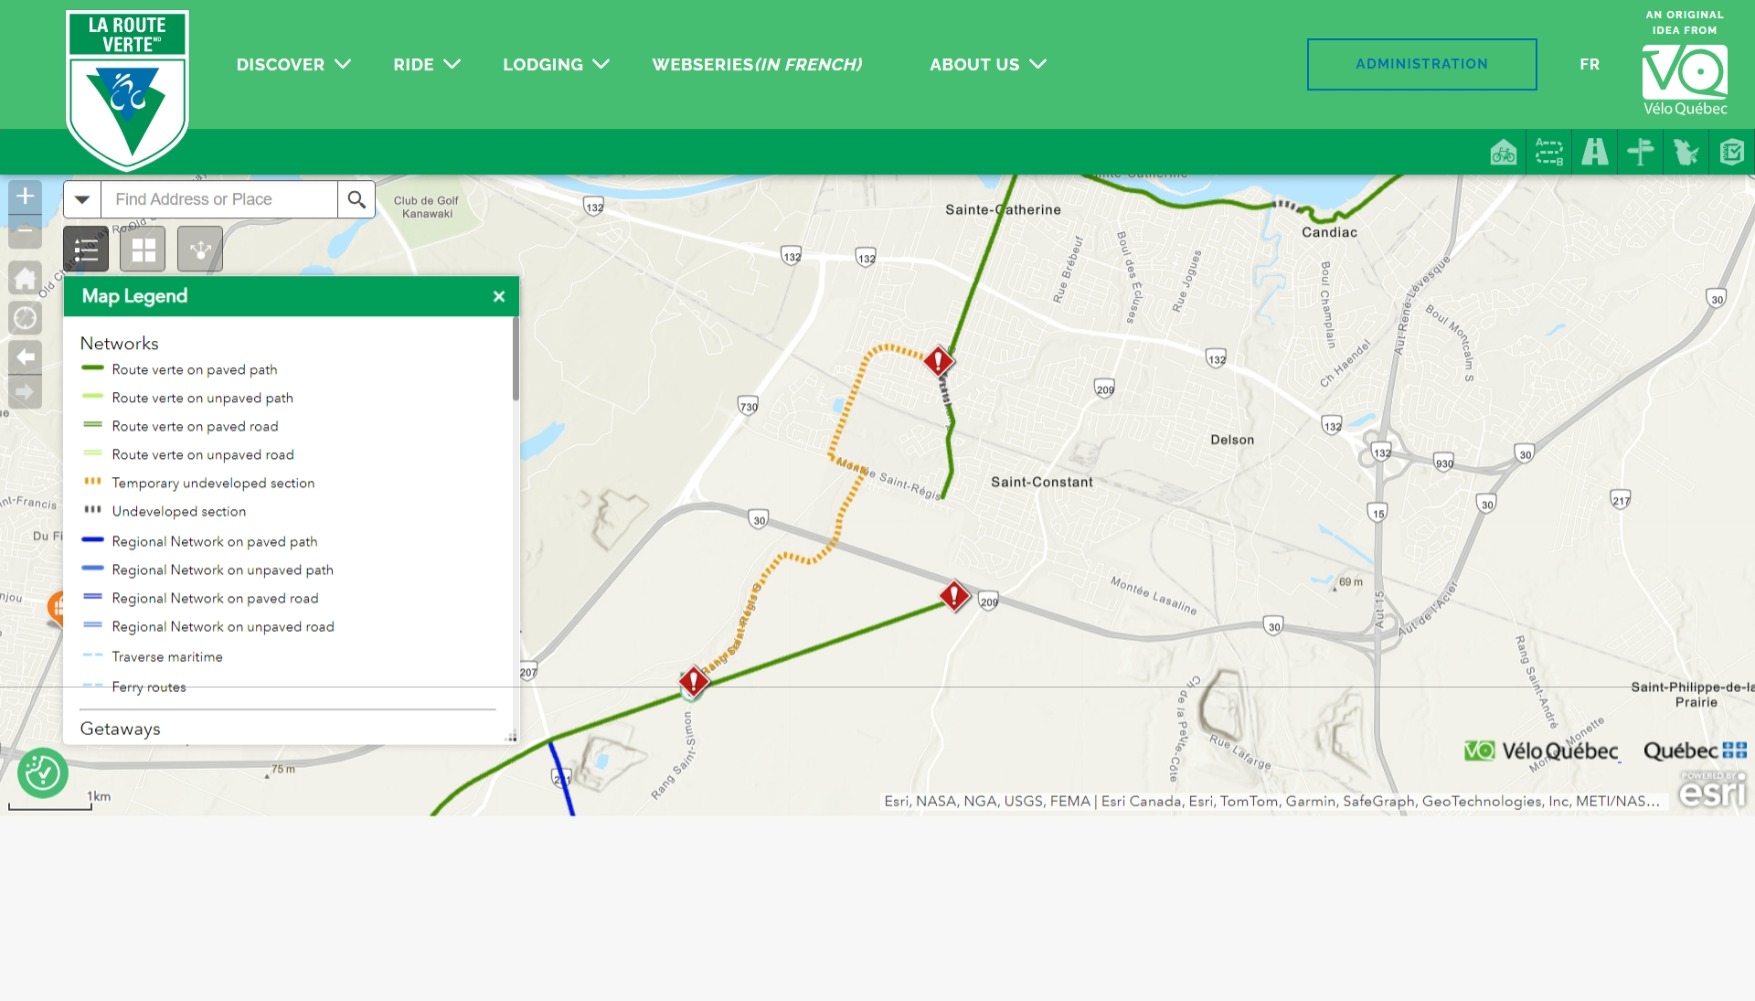Reset map to default home extent

pyautogui.click(x=25, y=278)
